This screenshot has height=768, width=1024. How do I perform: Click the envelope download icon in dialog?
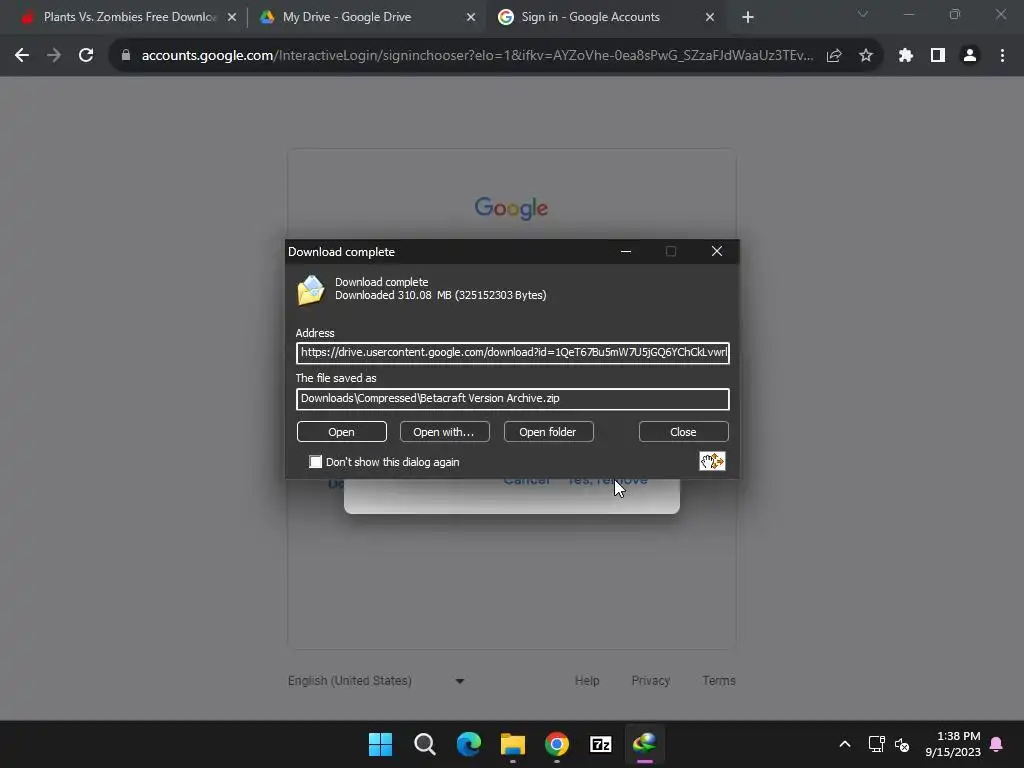[x=311, y=290]
